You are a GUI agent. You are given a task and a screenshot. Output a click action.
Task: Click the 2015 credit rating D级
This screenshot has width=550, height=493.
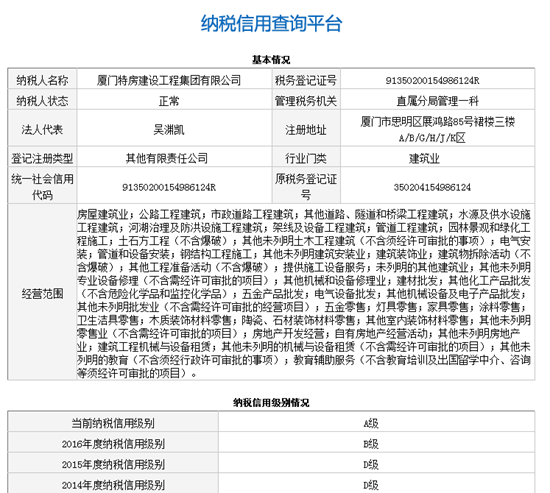click(x=371, y=465)
